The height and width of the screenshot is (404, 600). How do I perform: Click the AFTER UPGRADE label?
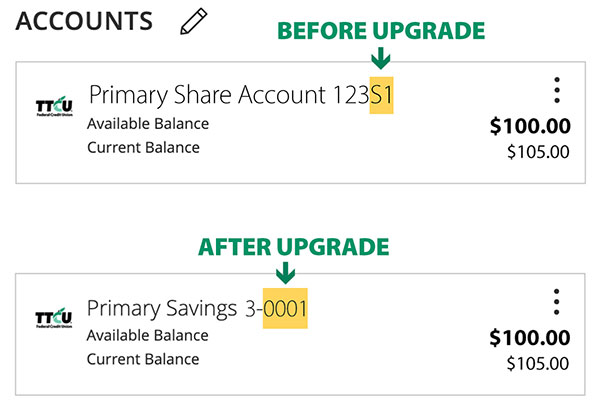coord(293,247)
